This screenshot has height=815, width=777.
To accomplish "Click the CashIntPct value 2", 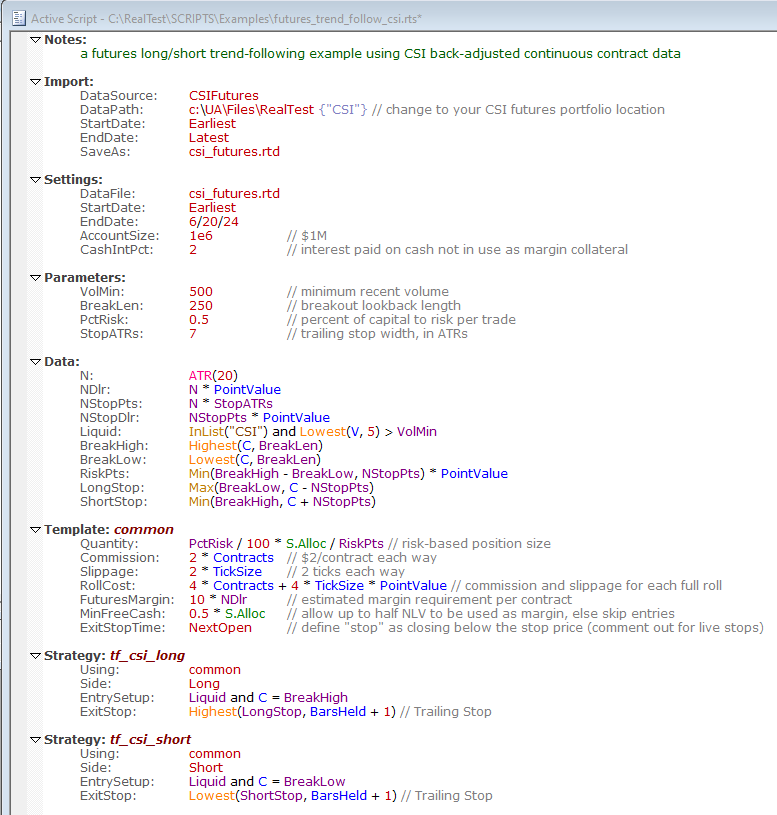I will click(x=193, y=250).
